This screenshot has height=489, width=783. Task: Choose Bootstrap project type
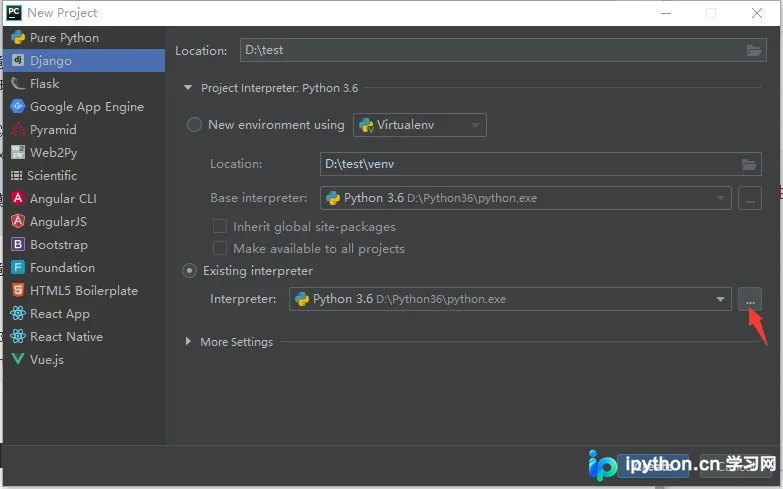pos(84,244)
